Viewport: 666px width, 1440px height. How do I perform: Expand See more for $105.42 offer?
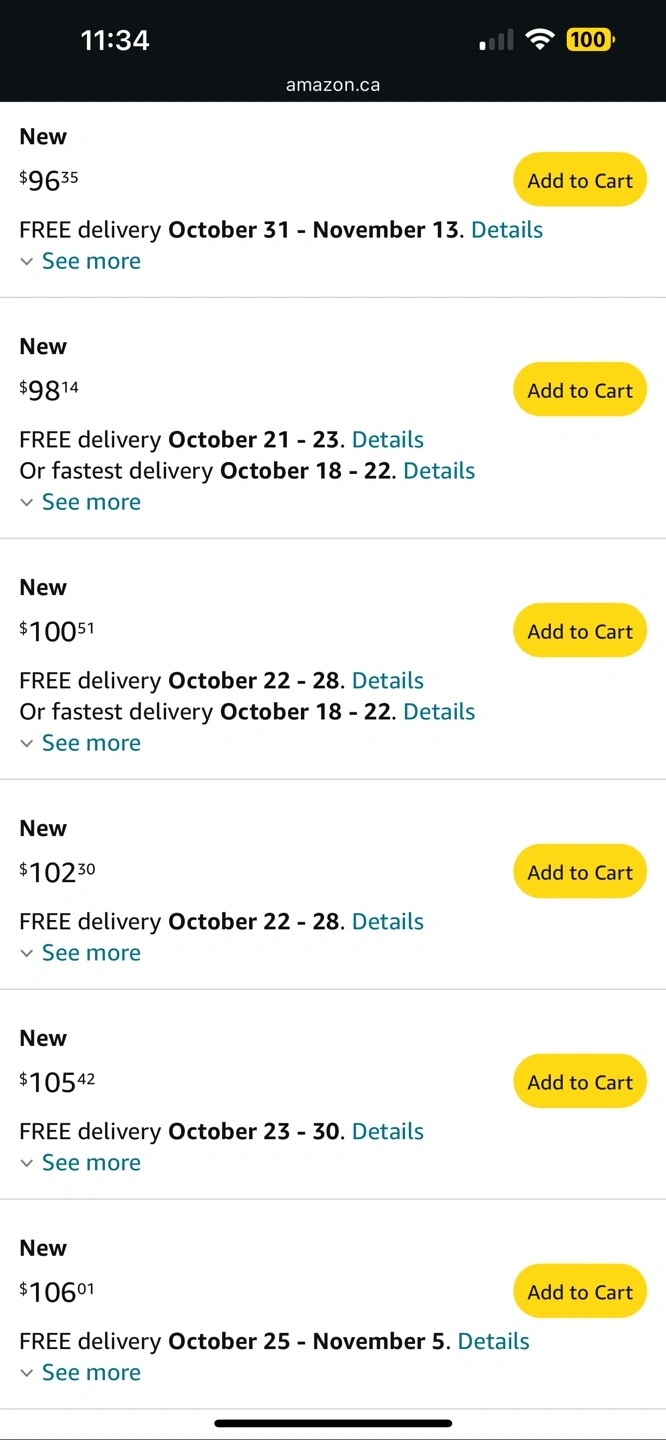(90, 1163)
